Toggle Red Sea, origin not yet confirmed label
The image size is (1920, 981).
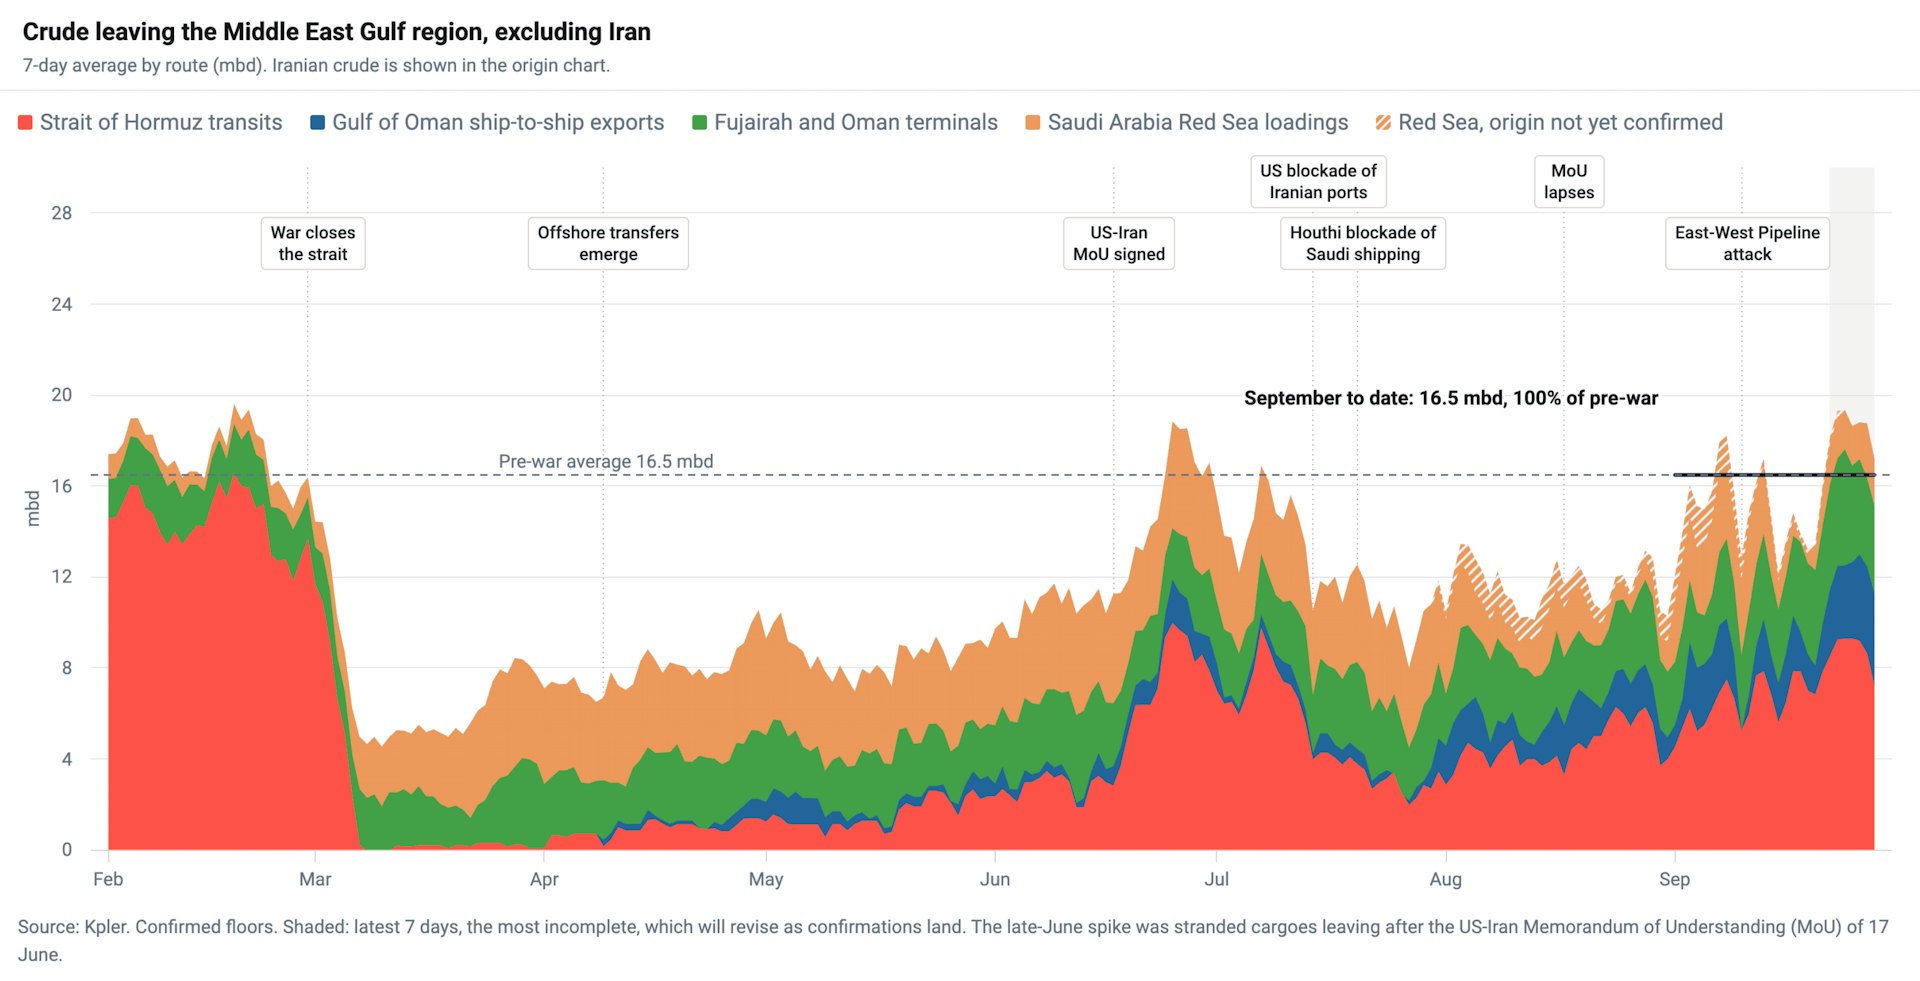point(1560,123)
